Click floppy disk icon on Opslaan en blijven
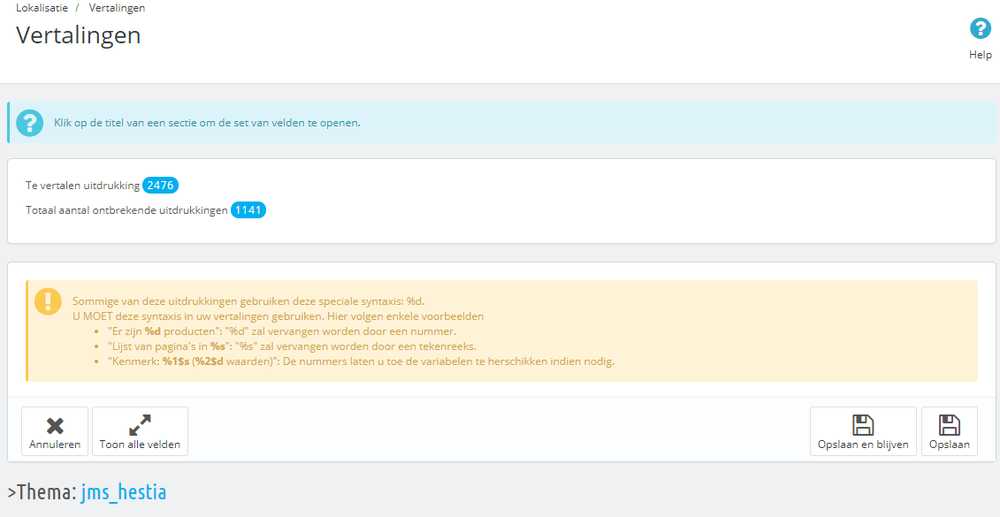The image size is (1000, 517). [x=863, y=425]
